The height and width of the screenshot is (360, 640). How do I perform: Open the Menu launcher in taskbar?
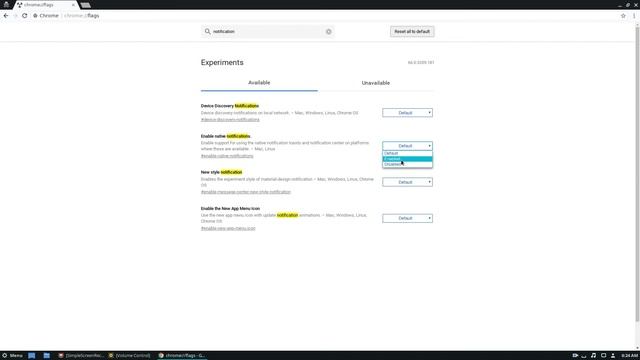click(x=12, y=356)
